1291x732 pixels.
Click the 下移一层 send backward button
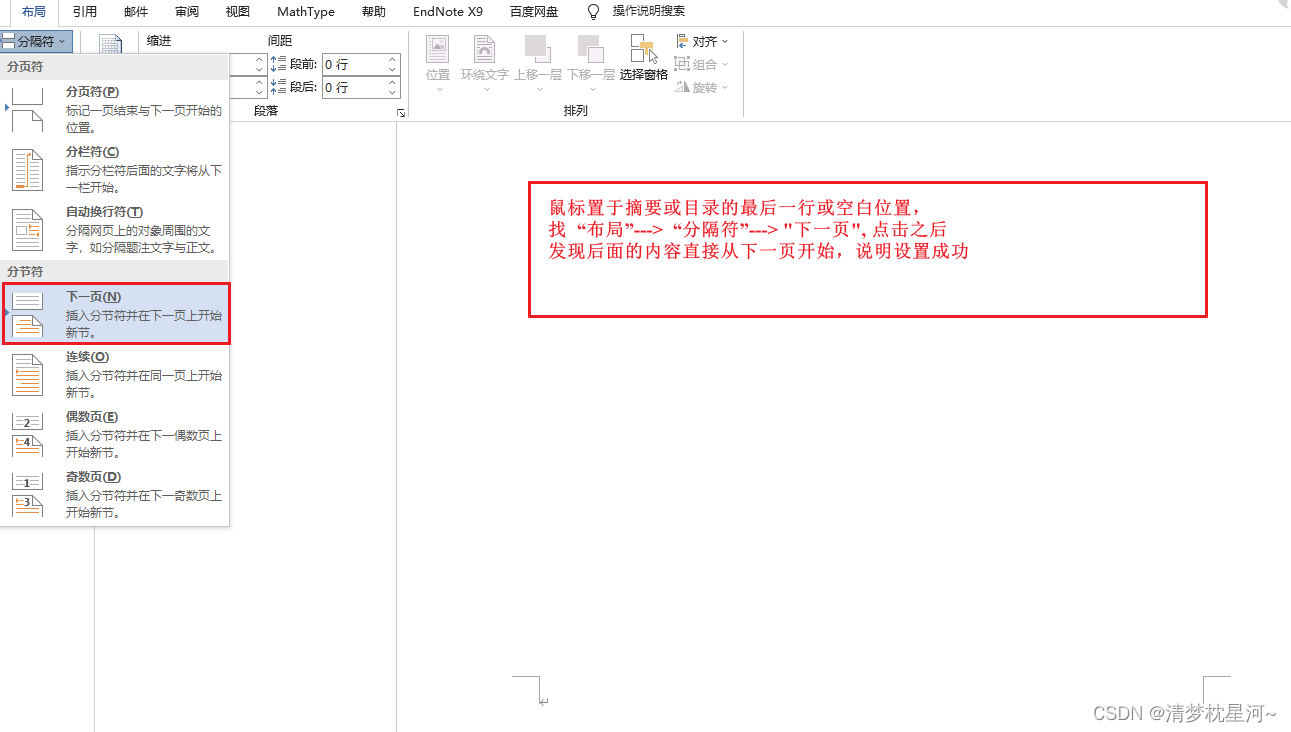591,62
